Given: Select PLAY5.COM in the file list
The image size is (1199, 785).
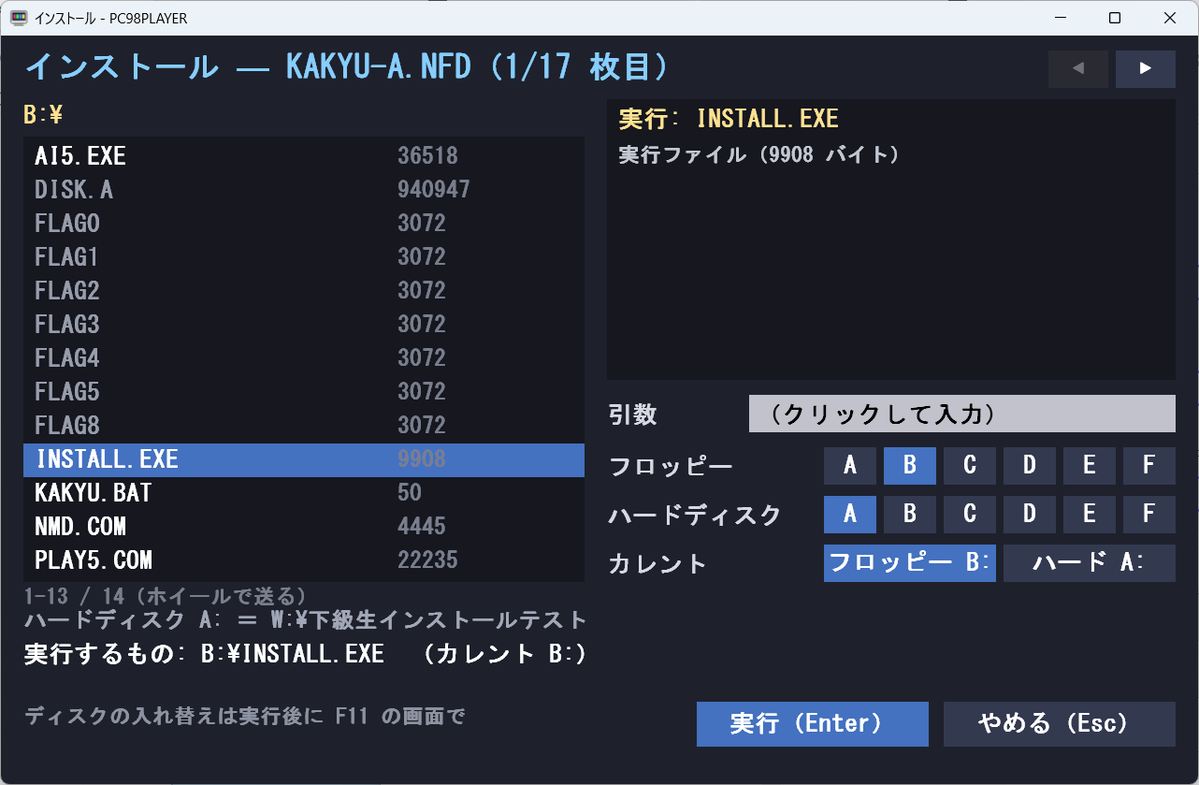Looking at the screenshot, I should click(x=304, y=560).
